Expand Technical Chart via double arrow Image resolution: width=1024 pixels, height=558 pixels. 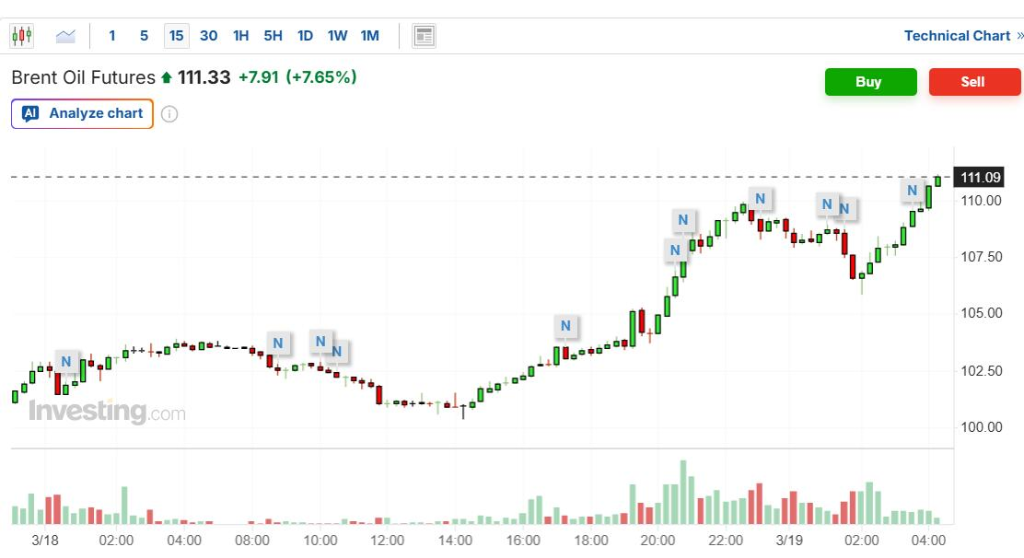click(1019, 35)
